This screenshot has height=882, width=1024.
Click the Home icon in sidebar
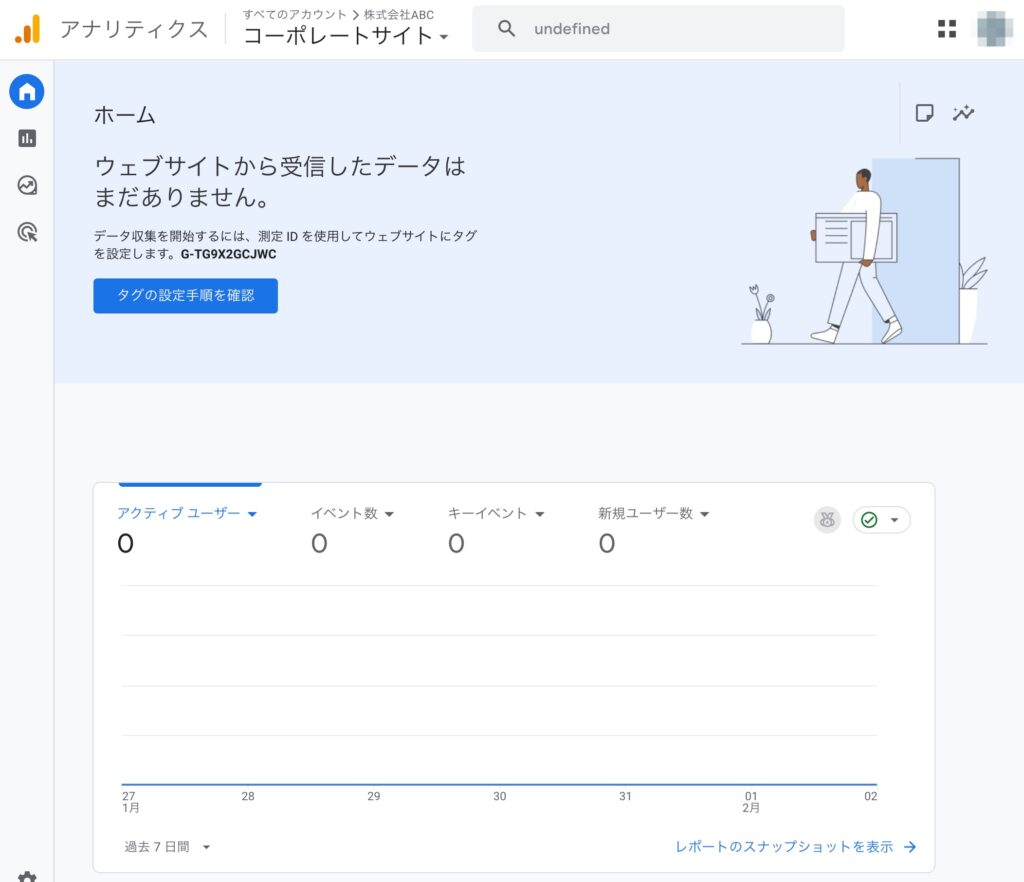coord(27,92)
